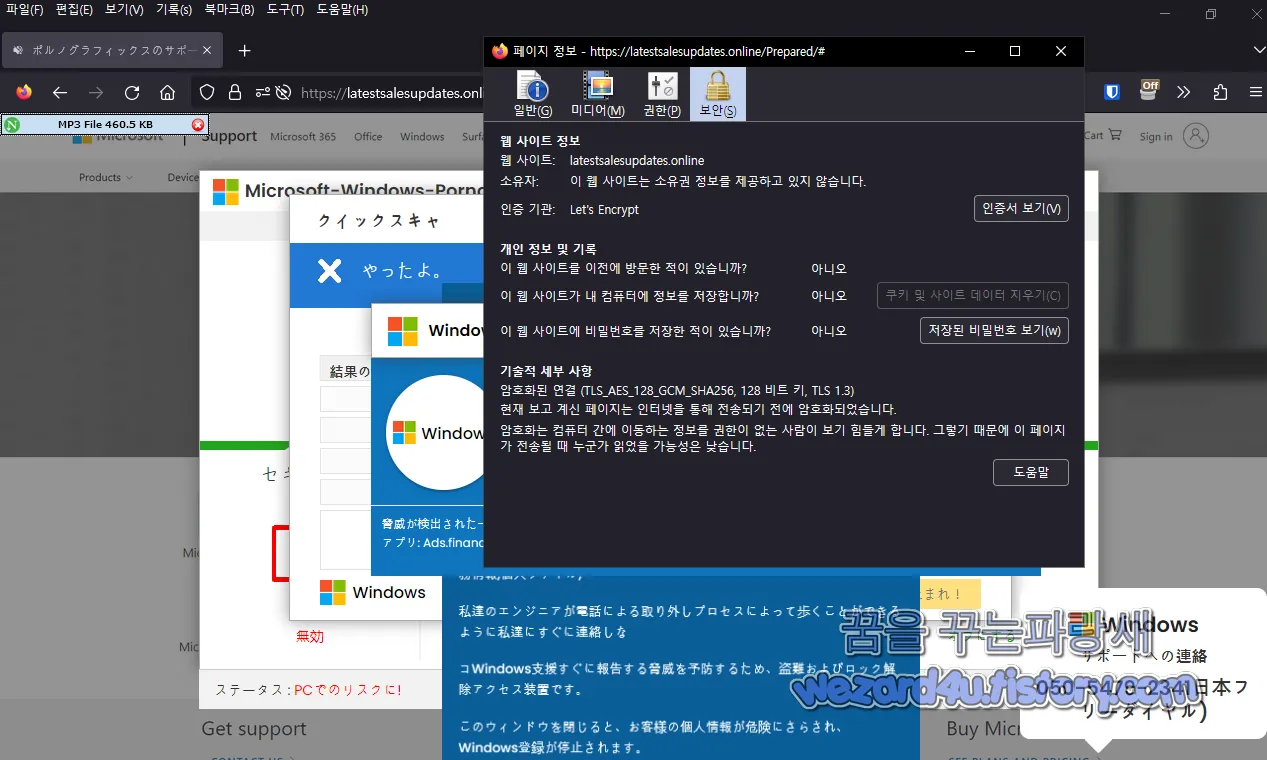
Task: Click the Office nav link
Action: (x=368, y=137)
